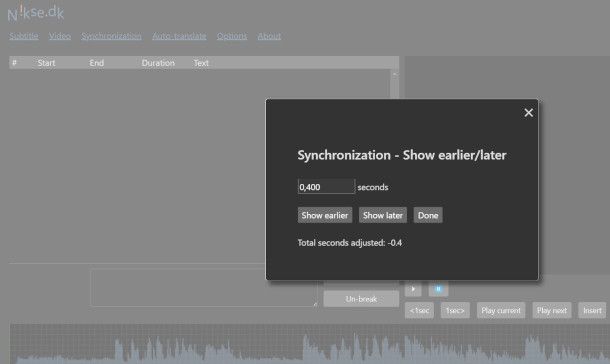Screen dimensions: 610x364
Task: Open the Options menu
Action: tap(232, 36)
